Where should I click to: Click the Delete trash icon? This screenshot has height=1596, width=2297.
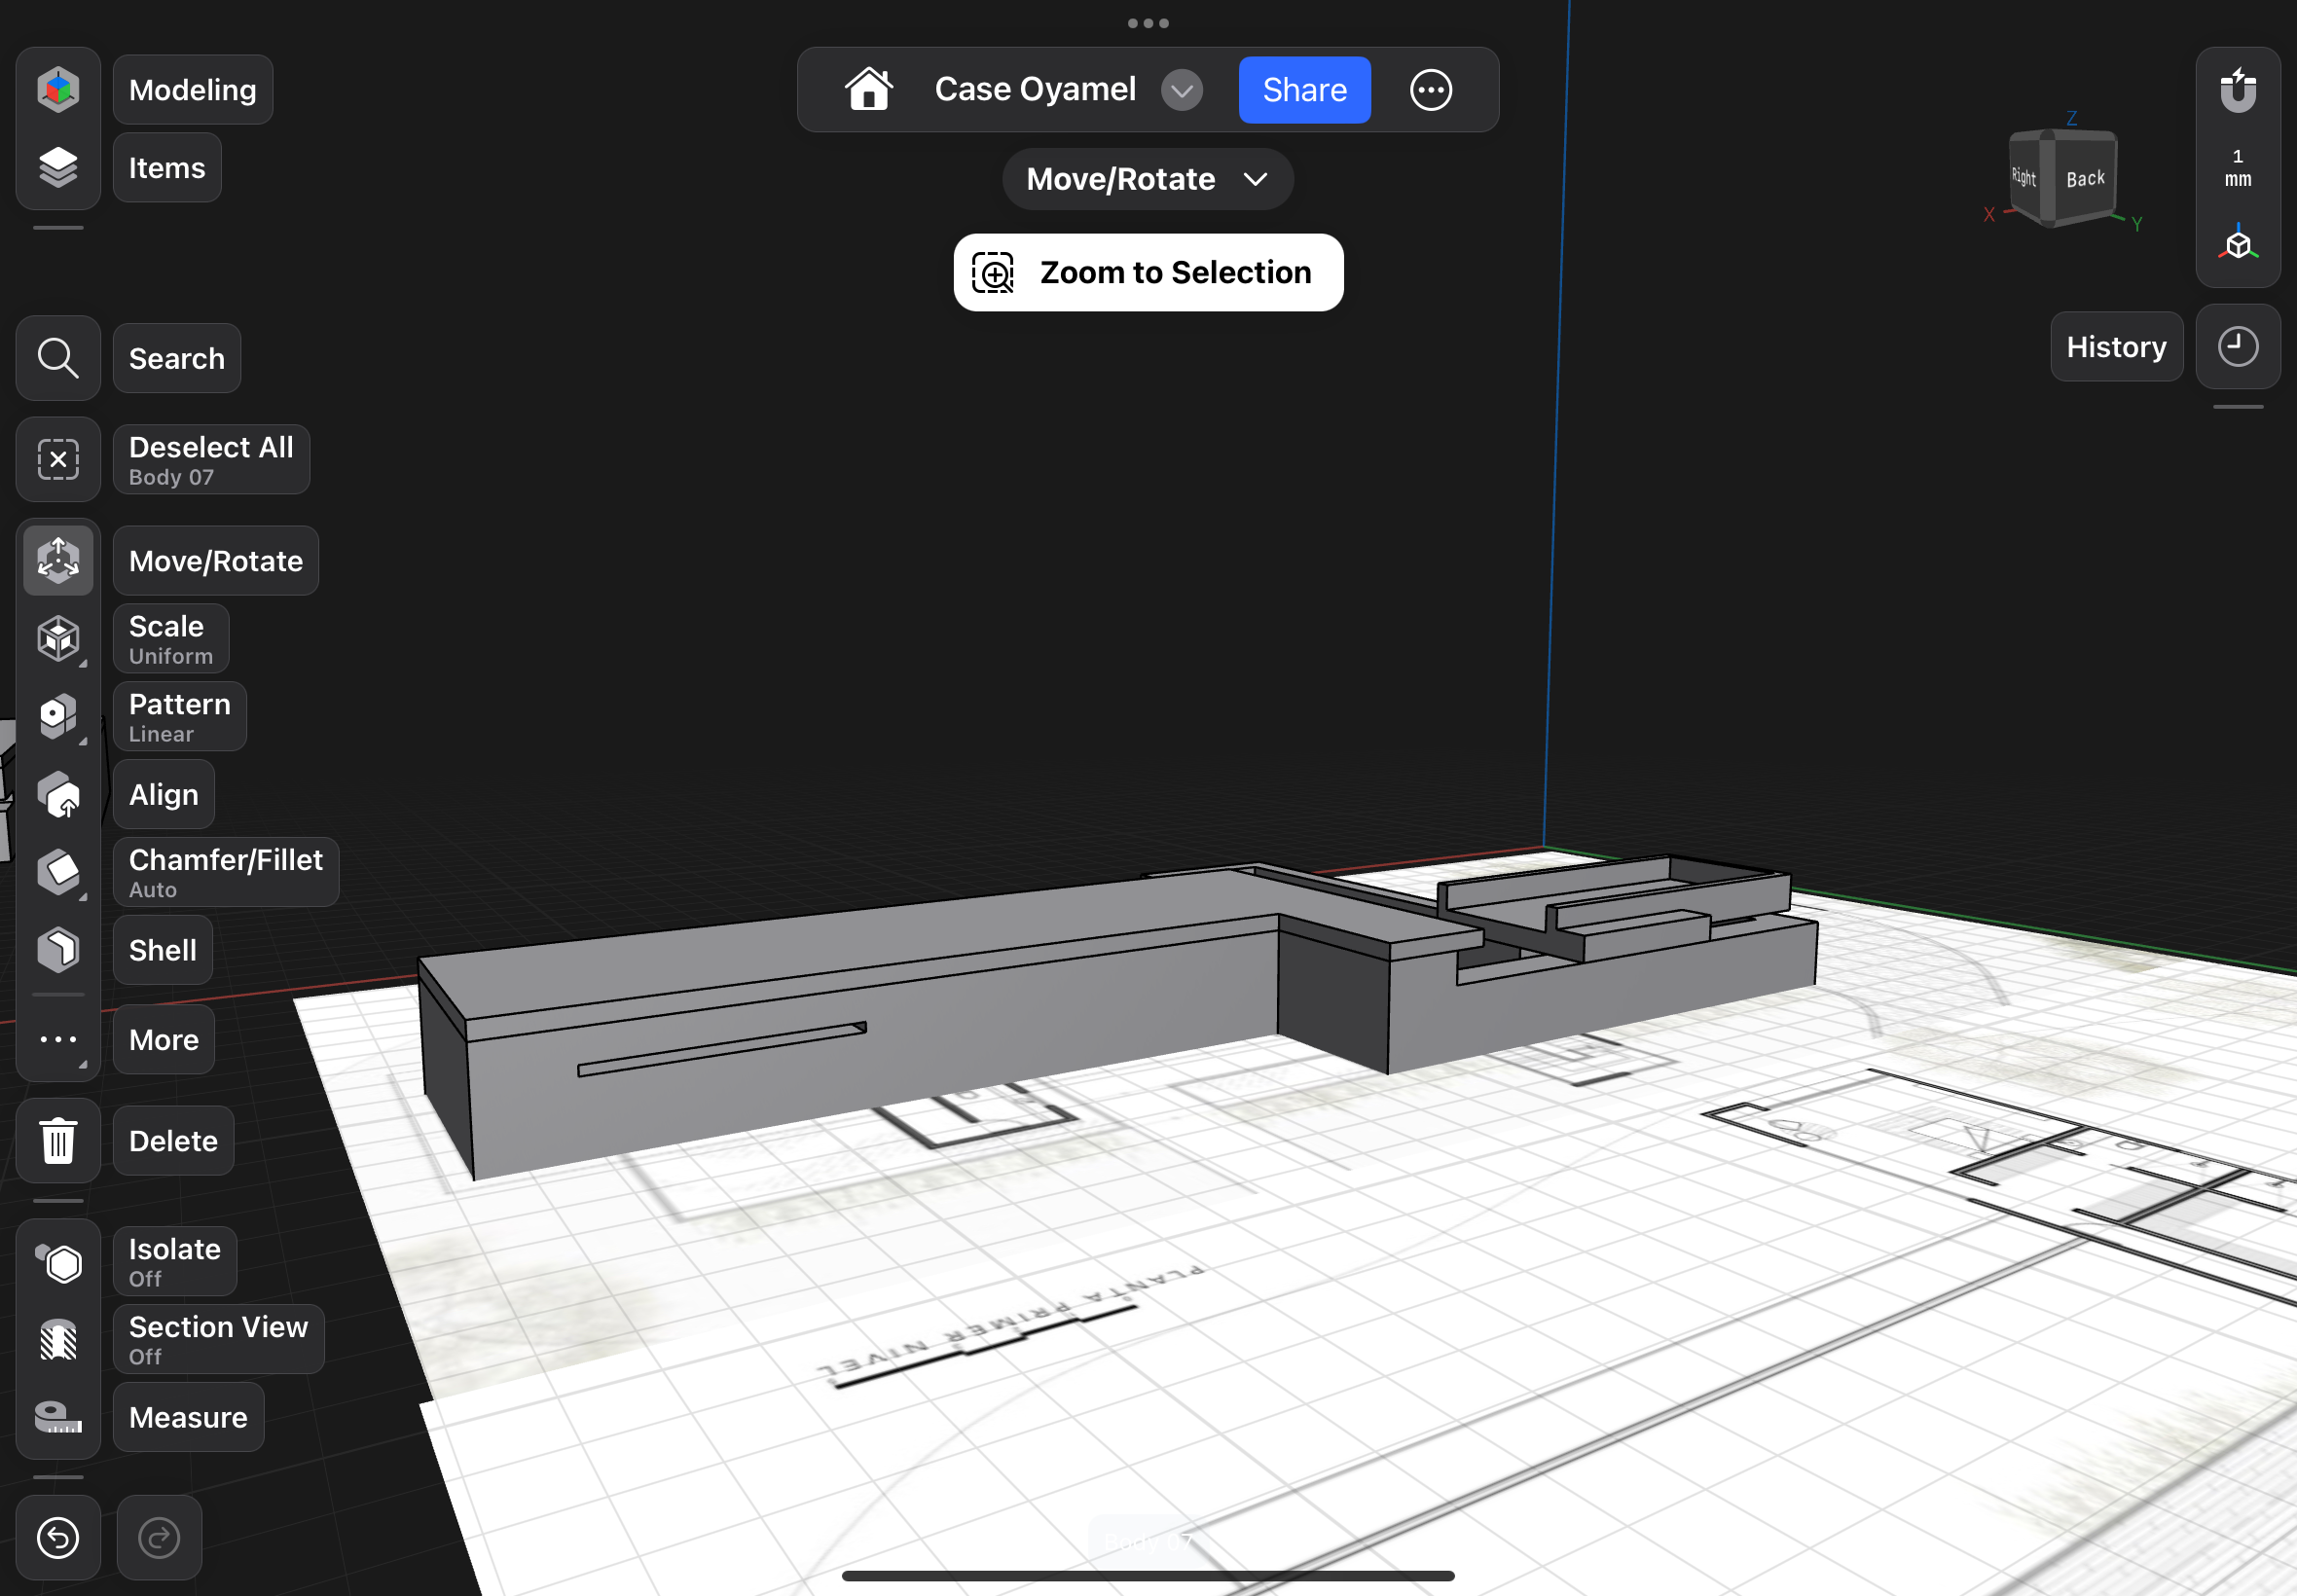(x=58, y=1140)
